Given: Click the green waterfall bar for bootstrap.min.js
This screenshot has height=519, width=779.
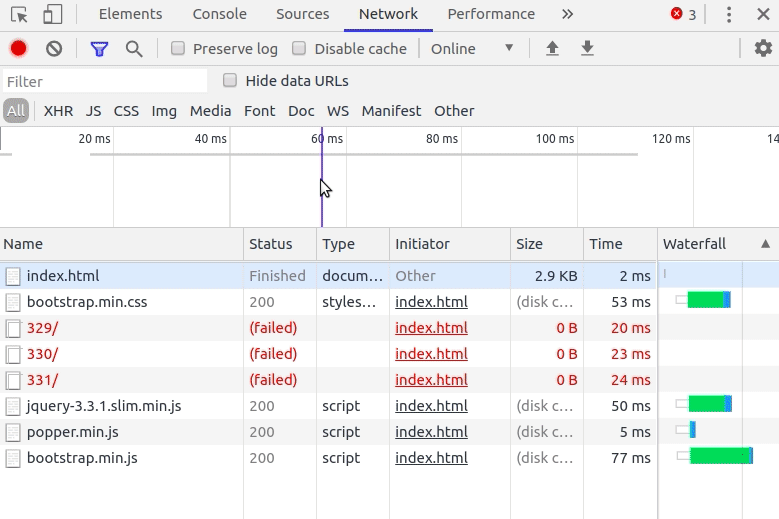Looking at the screenshot, I should pyautogui.click(x=719, y=455).
